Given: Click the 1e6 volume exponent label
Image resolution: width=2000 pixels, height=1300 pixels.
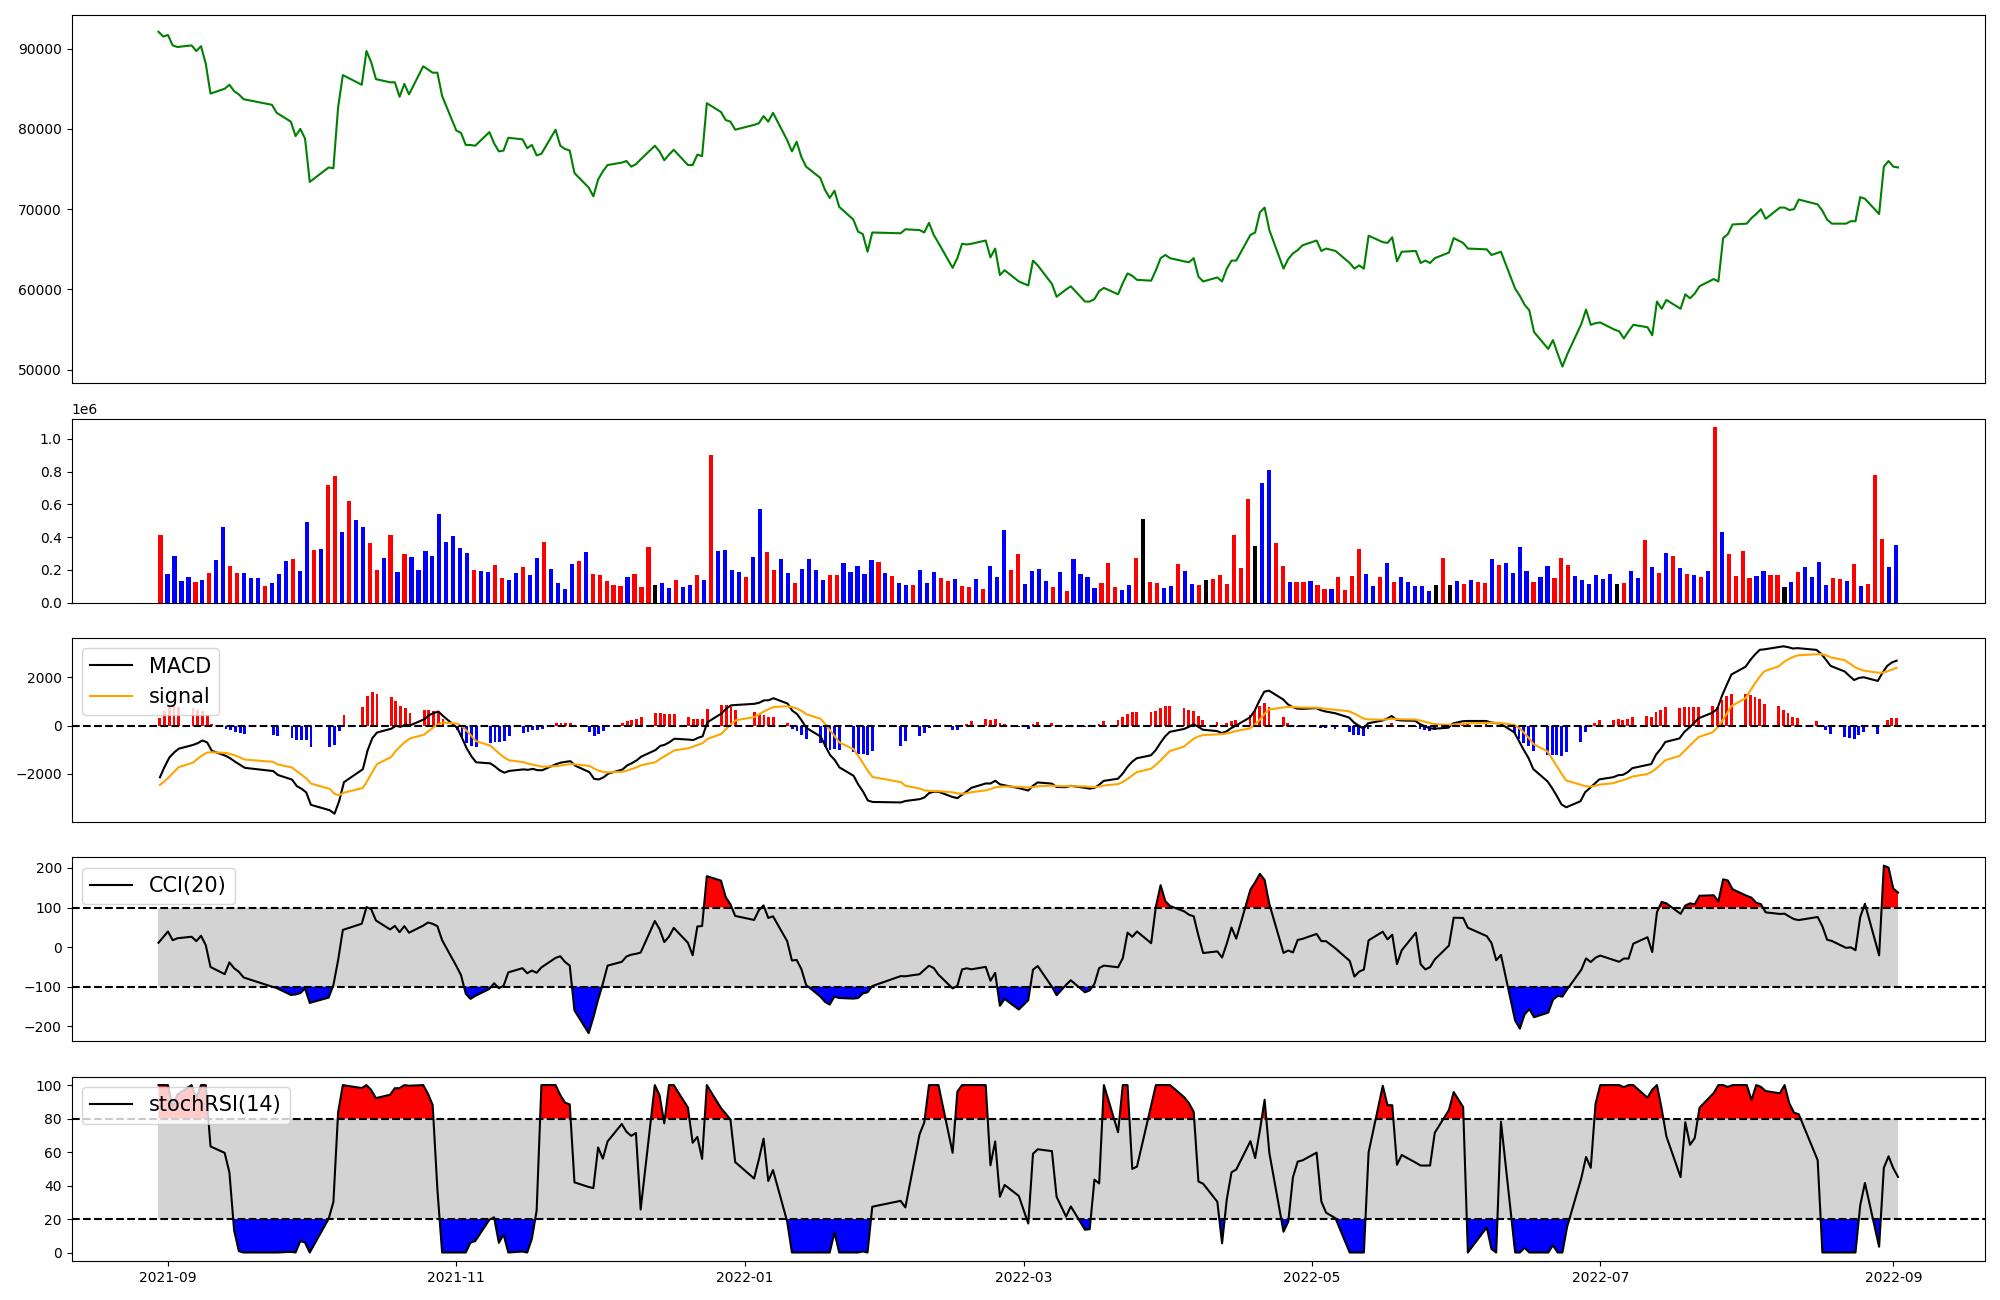Looking at the screenshot, I should pyautogui.click(x=84, y=410).
